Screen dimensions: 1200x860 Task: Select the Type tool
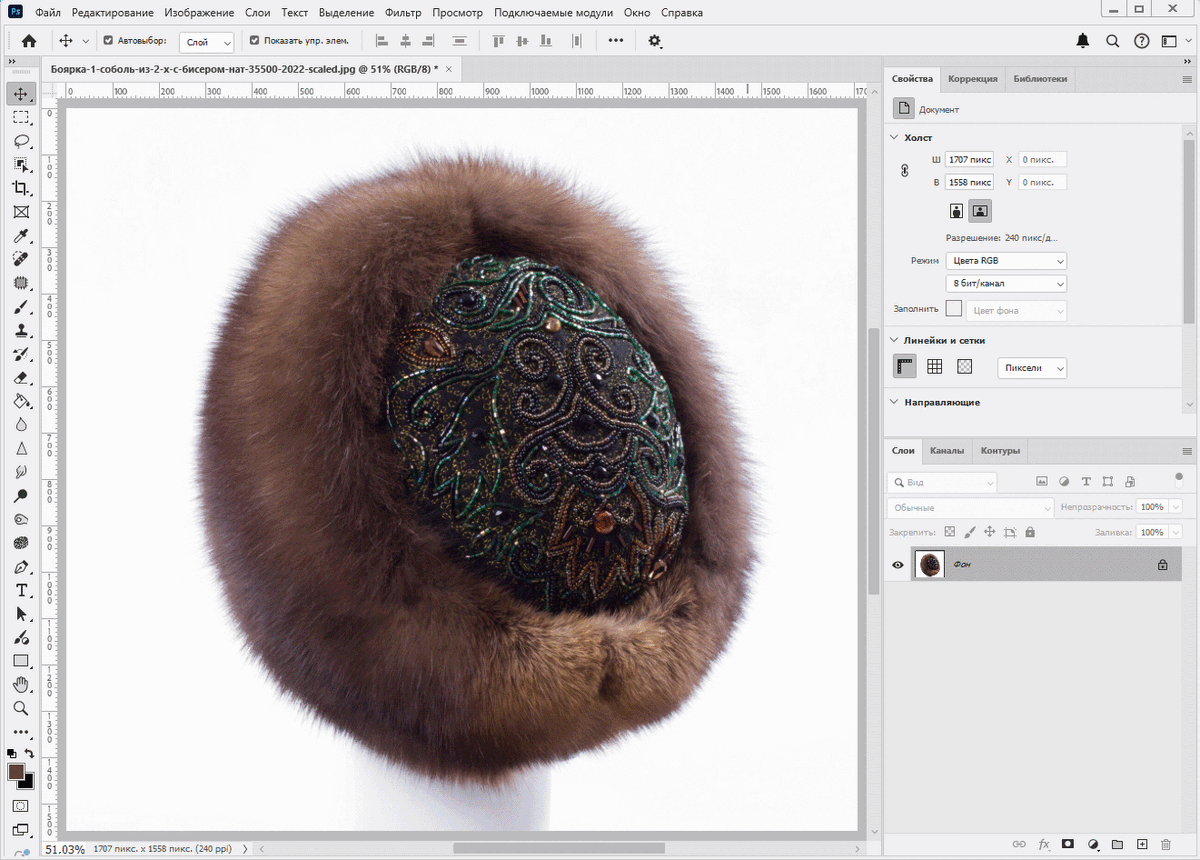(x=21, y=590)
